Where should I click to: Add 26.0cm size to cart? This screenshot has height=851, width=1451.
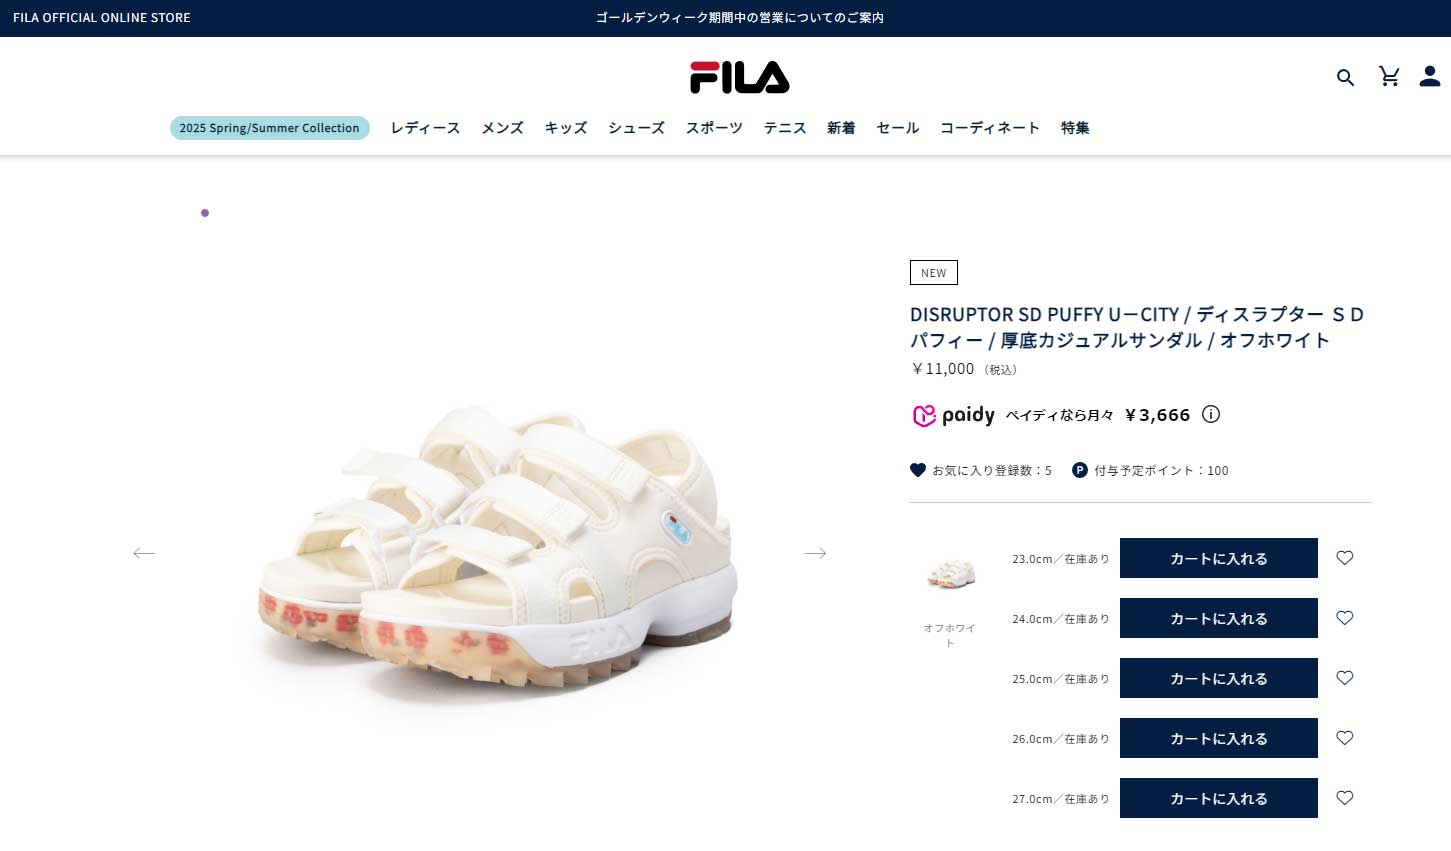1219,738
